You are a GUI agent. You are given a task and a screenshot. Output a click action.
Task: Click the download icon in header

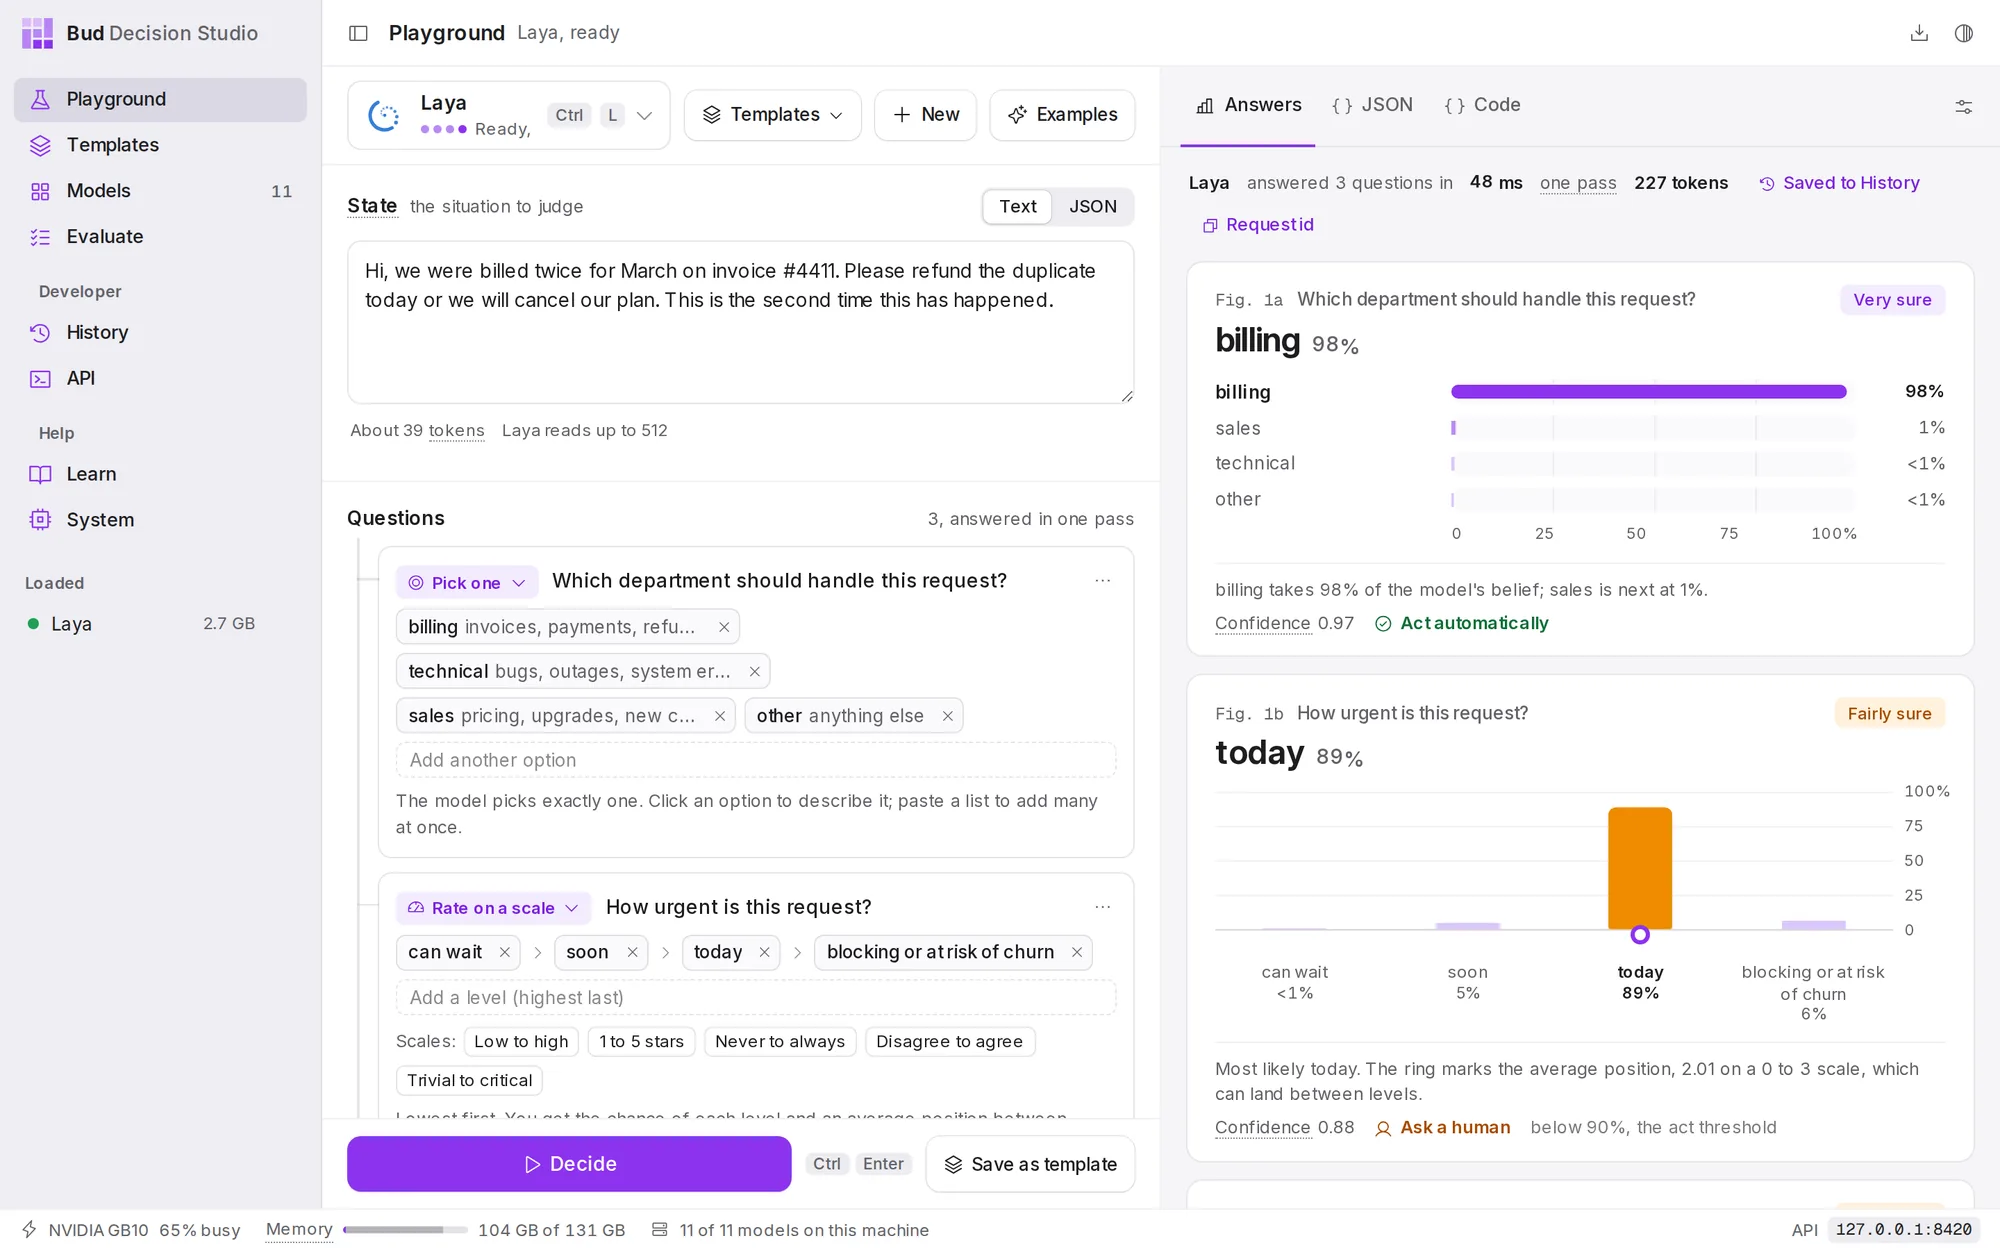click(x=1919, y=33)
